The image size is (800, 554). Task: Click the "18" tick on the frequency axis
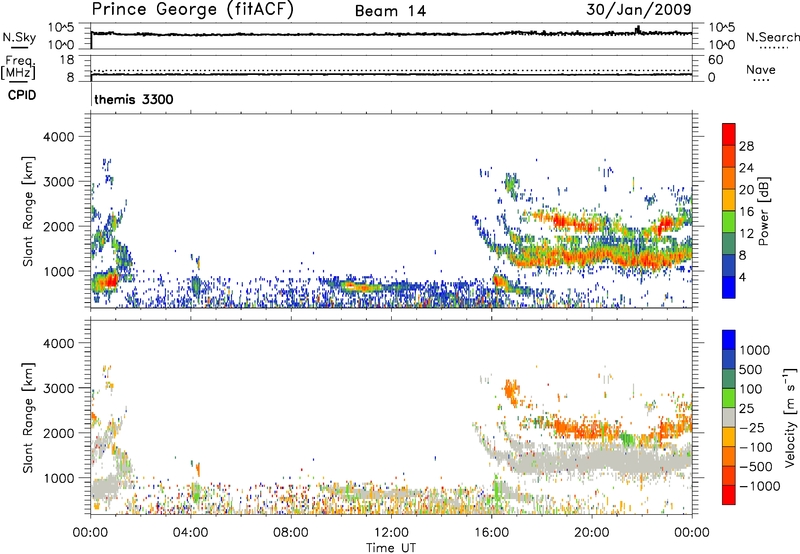(67, 59)
